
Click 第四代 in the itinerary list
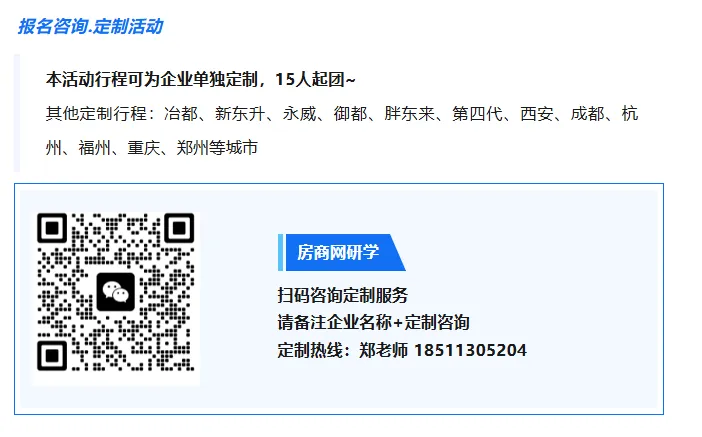[x=477, y=114]
